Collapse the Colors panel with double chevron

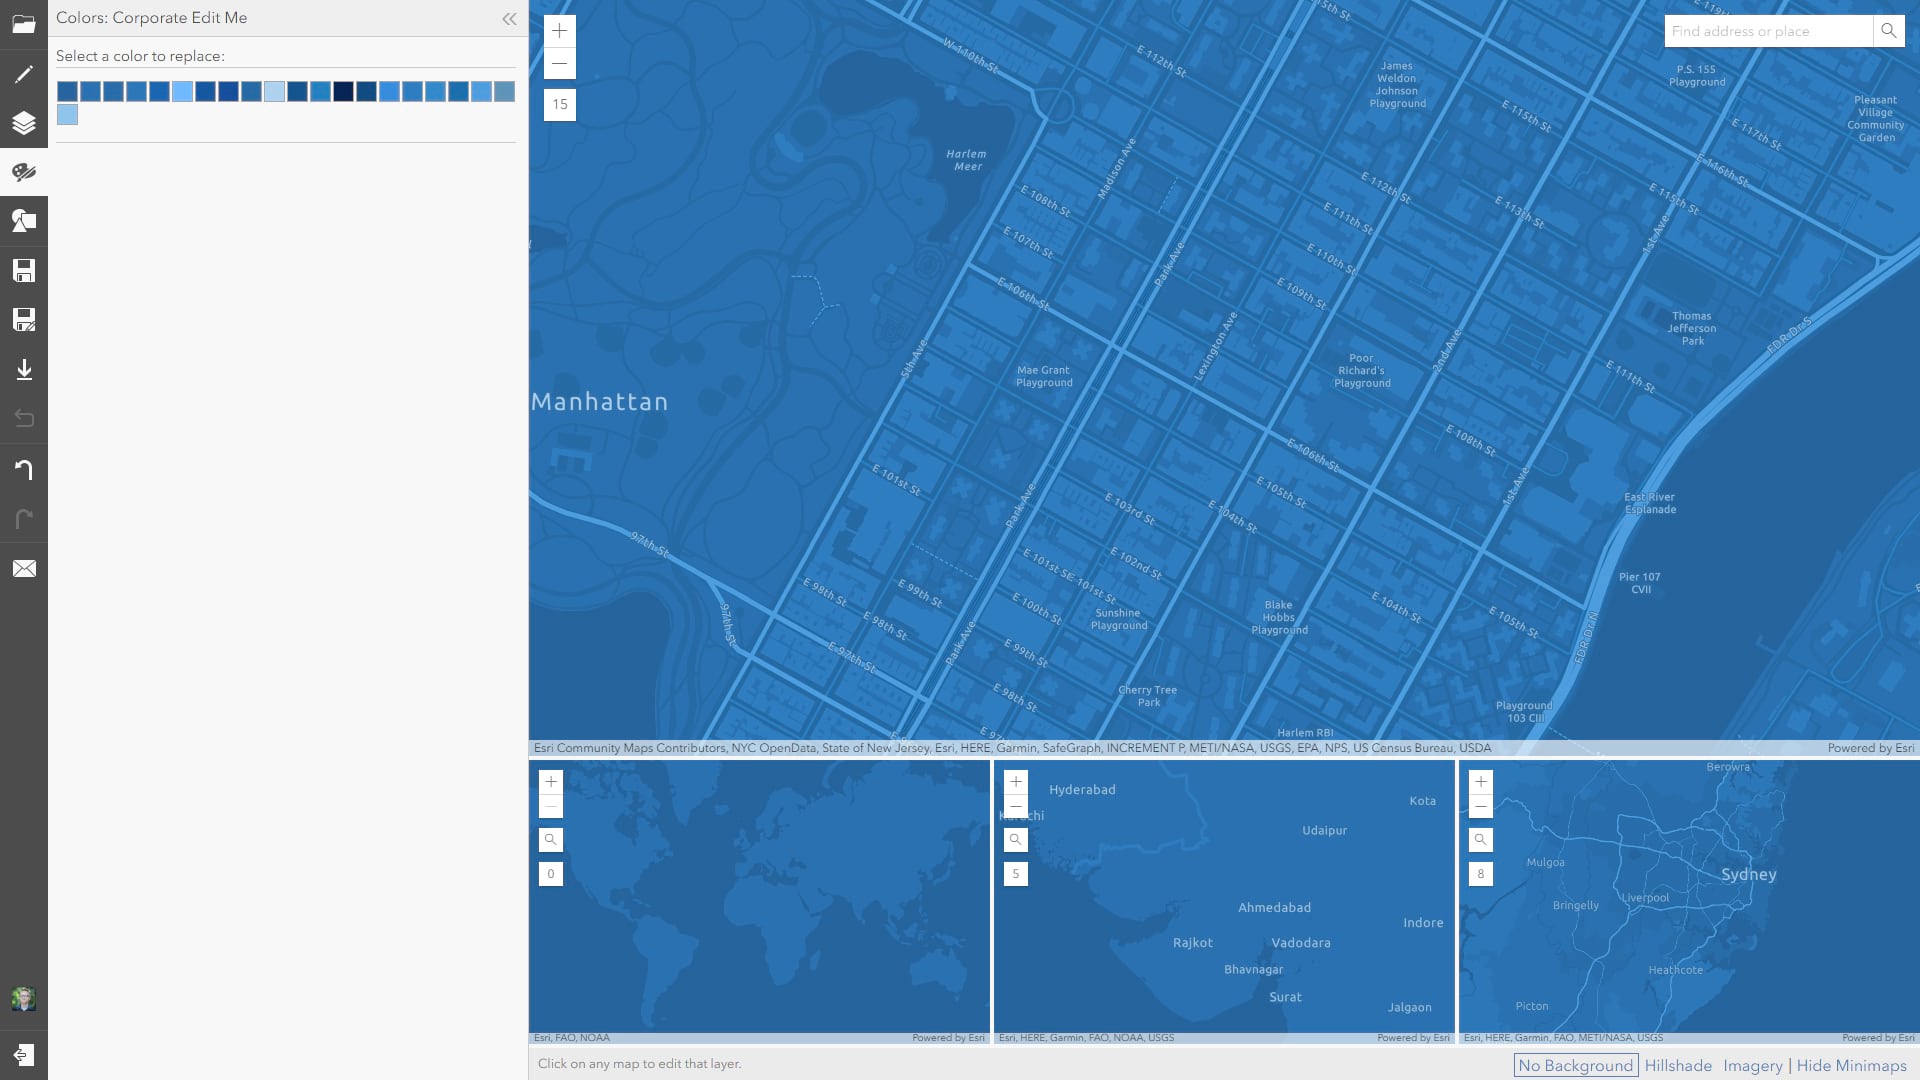pos(509,18)
